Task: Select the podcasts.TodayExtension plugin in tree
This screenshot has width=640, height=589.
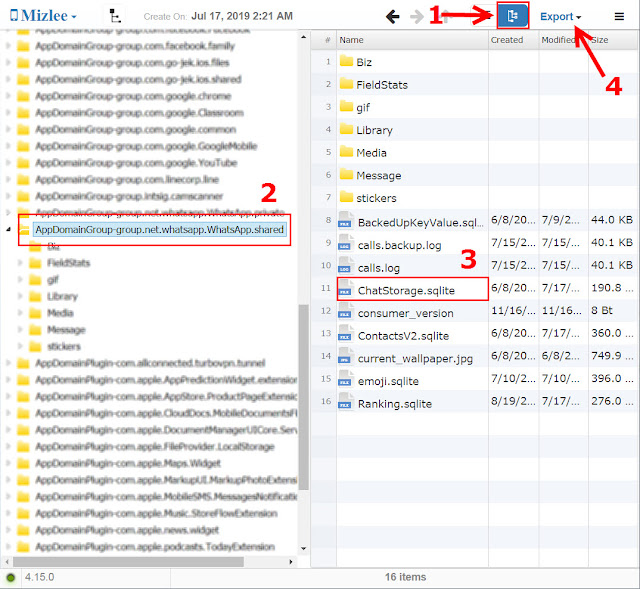Action: [155, 547]
